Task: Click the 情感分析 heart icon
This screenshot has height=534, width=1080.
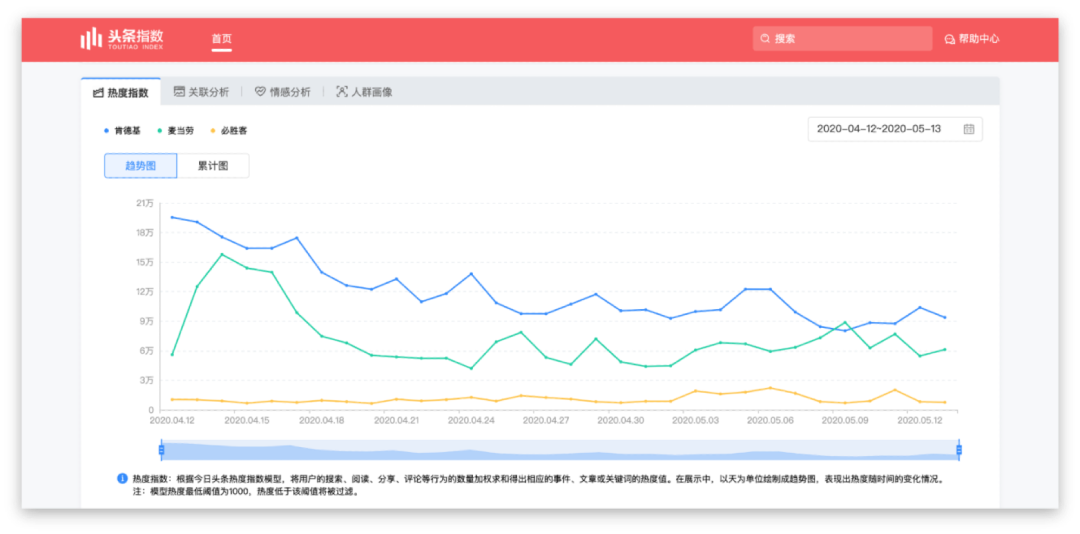Action: click(x=260, y=92)
